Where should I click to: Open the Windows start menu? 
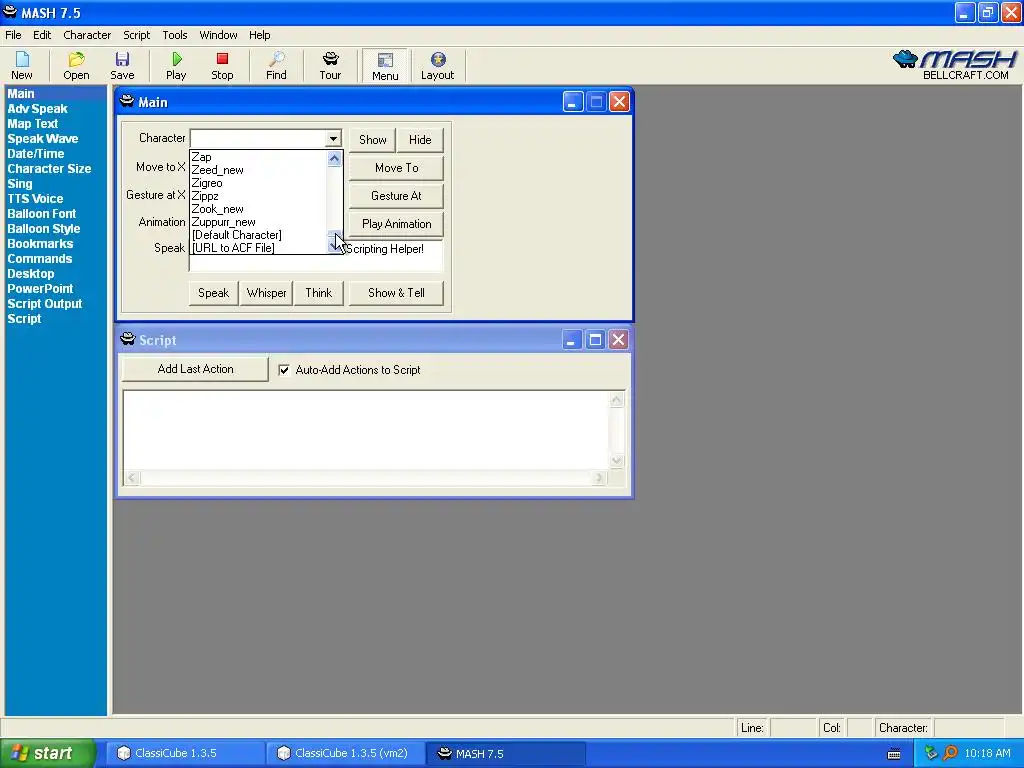(47, 753)
